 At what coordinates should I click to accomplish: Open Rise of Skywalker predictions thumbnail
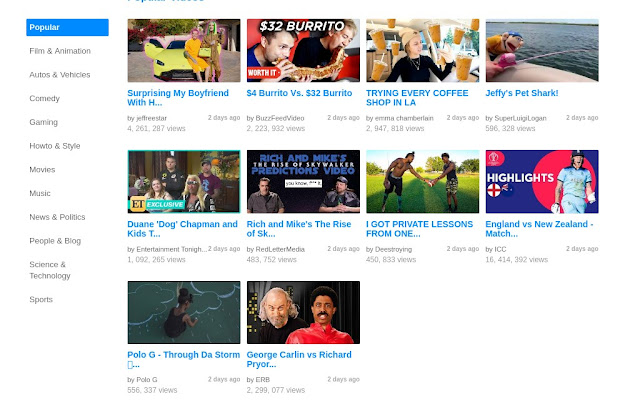(x=303, y=182)
